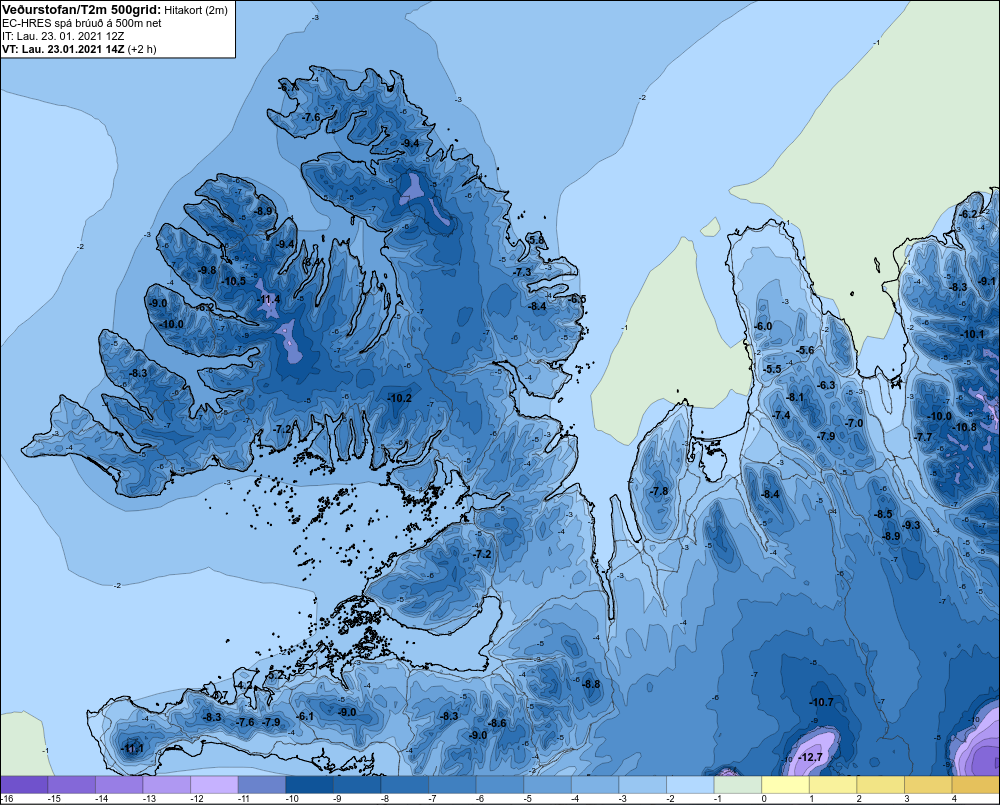1000x805 pixels.
Task: Click the -7.4 temperature label
Action: 781,415
